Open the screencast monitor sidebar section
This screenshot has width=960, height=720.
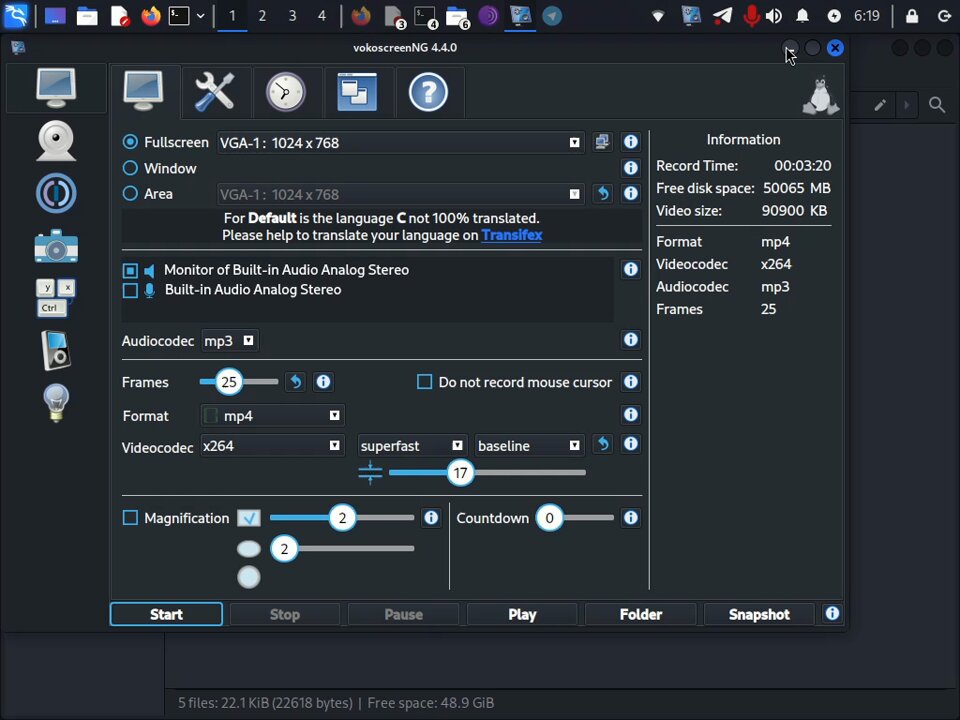[56, 88]
